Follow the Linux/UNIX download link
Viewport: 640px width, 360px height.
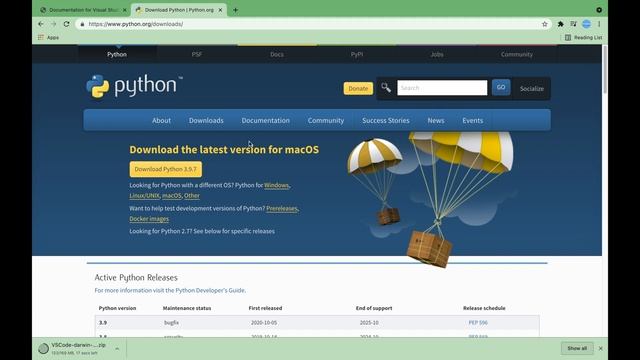click(144, 196)
